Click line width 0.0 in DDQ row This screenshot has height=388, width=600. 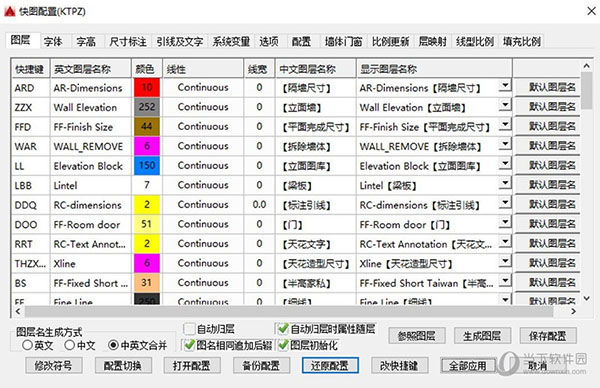coord(259,204)
